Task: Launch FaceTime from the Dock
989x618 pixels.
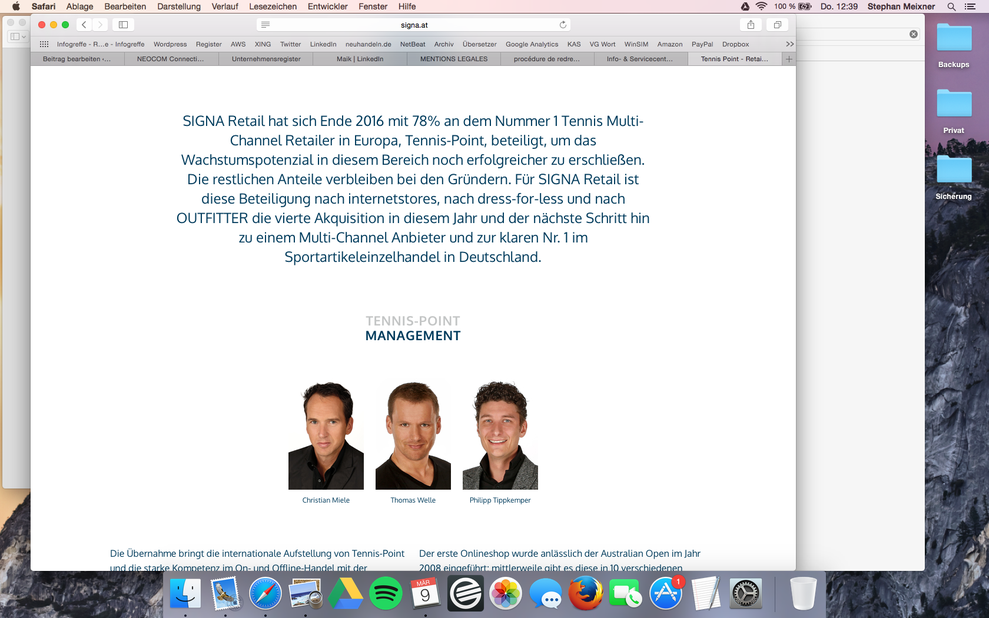Action: [x=626, y=593]
